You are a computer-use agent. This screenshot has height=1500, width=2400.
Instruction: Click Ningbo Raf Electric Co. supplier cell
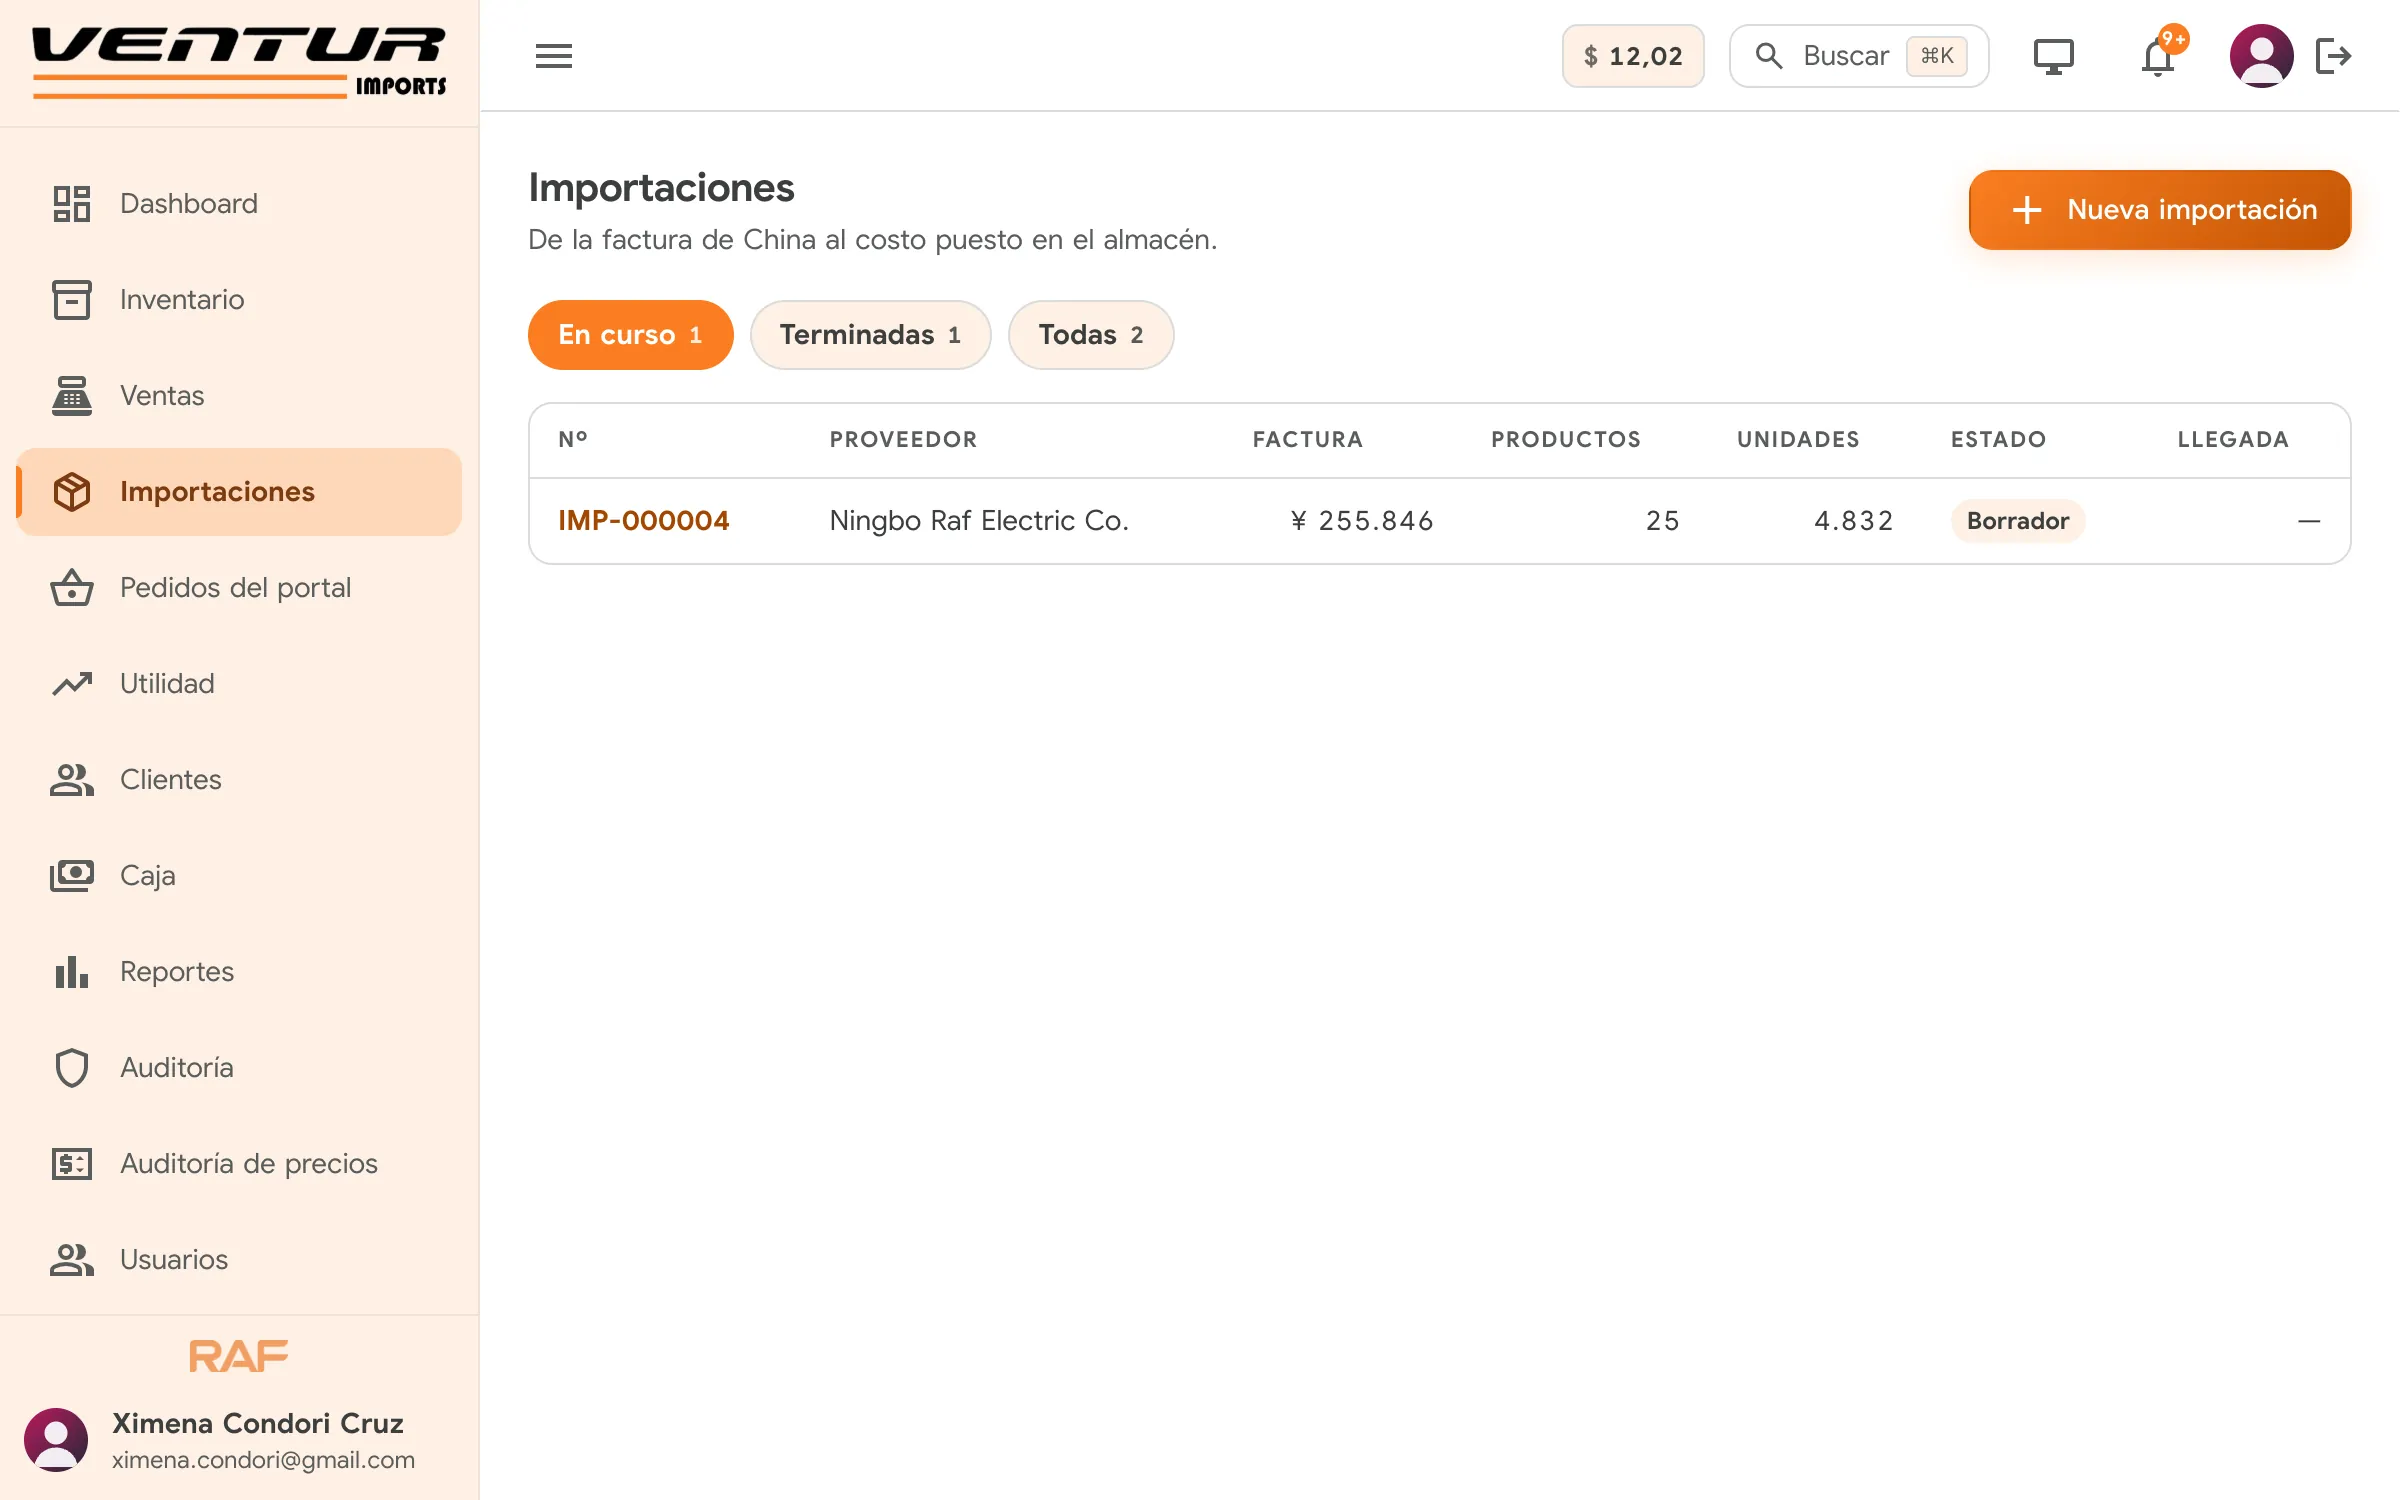pyautogui.click(x=979, y=521)
